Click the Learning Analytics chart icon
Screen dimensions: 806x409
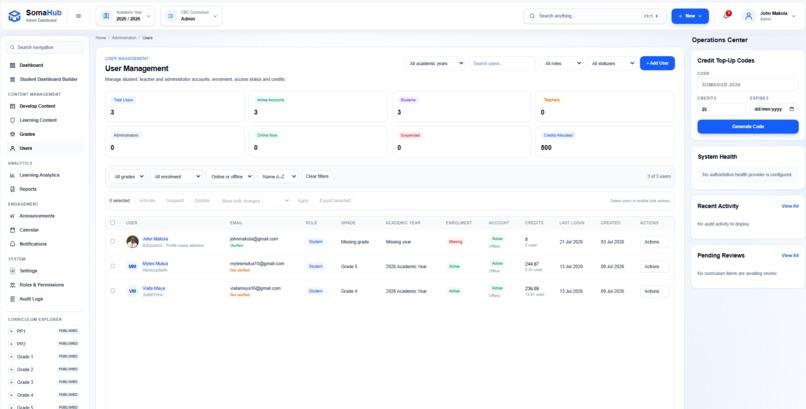12,175
